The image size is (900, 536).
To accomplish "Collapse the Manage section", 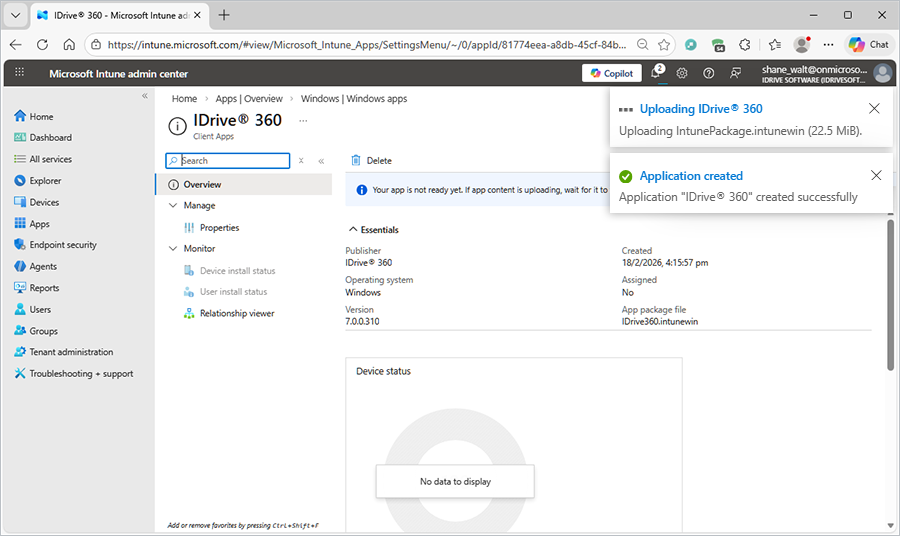I will click(x=173, y=205).
